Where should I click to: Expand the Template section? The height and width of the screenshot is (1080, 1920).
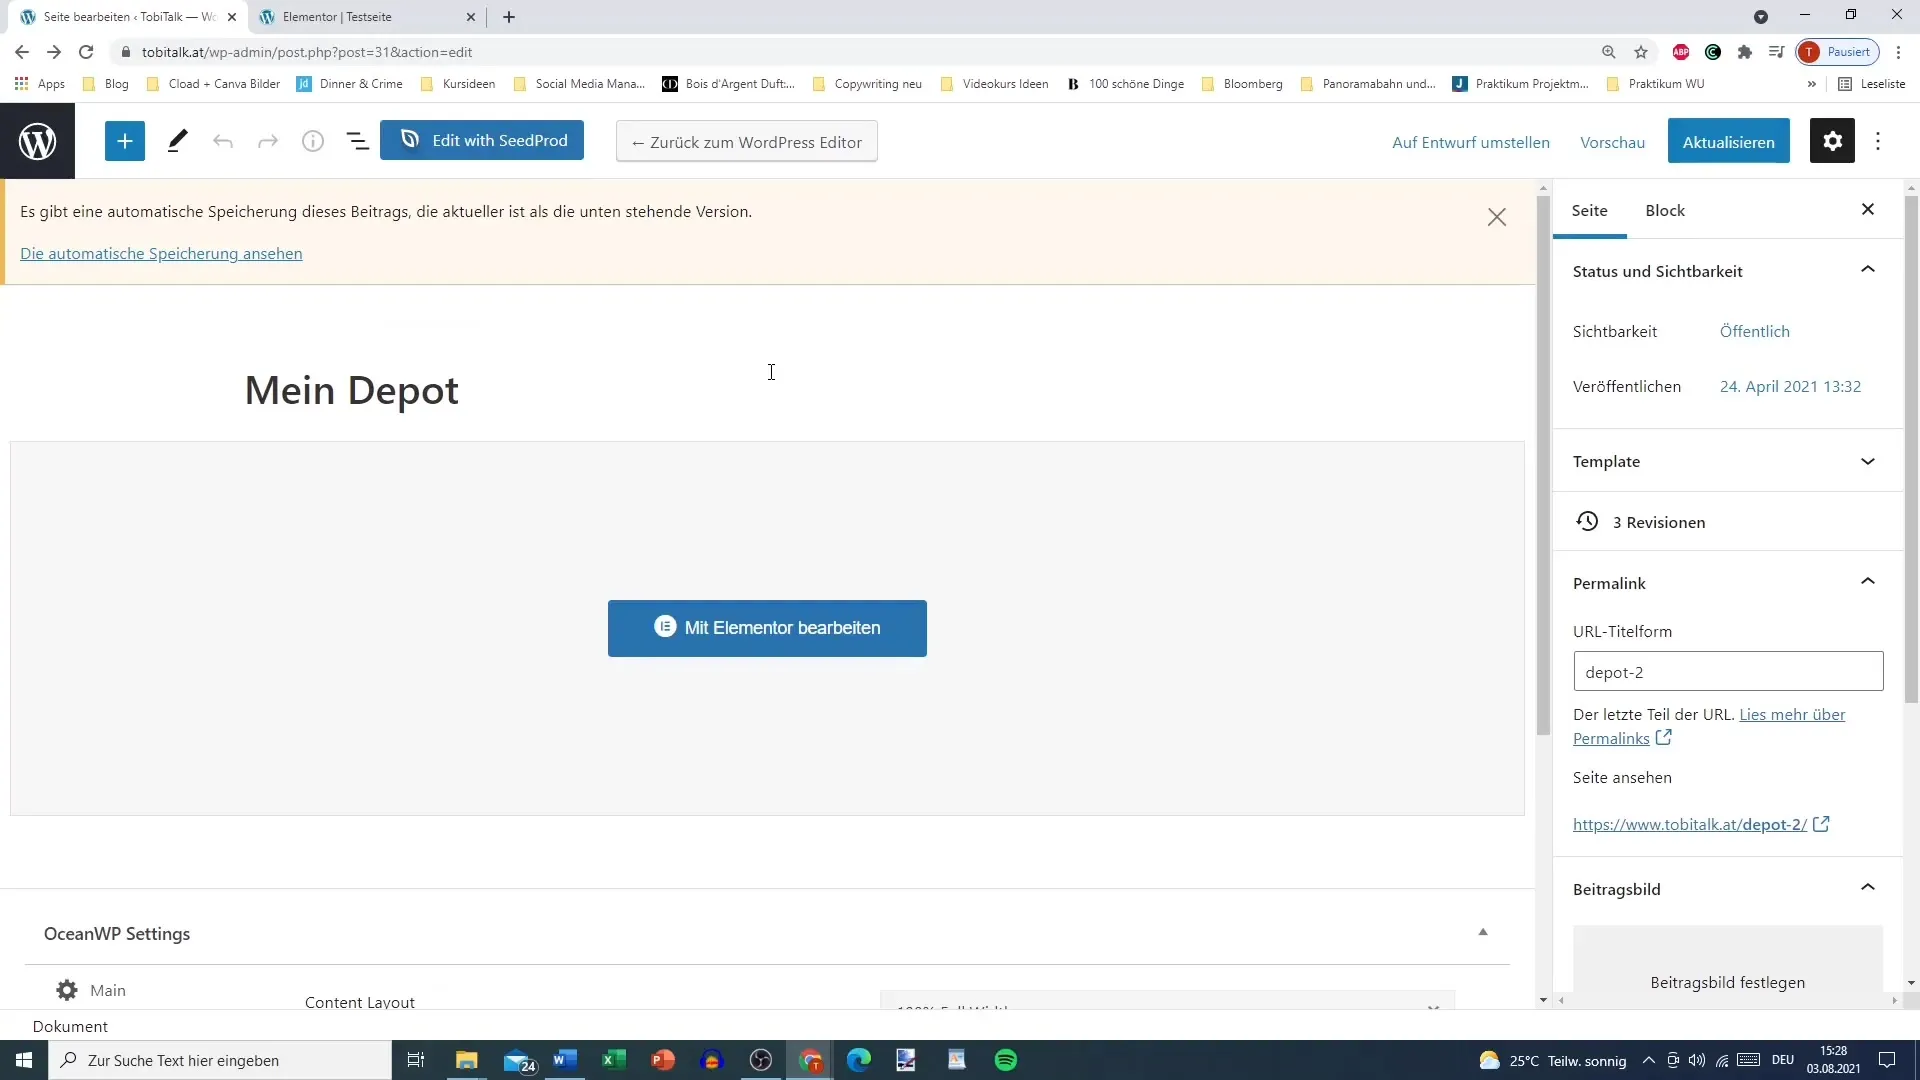1868,461
